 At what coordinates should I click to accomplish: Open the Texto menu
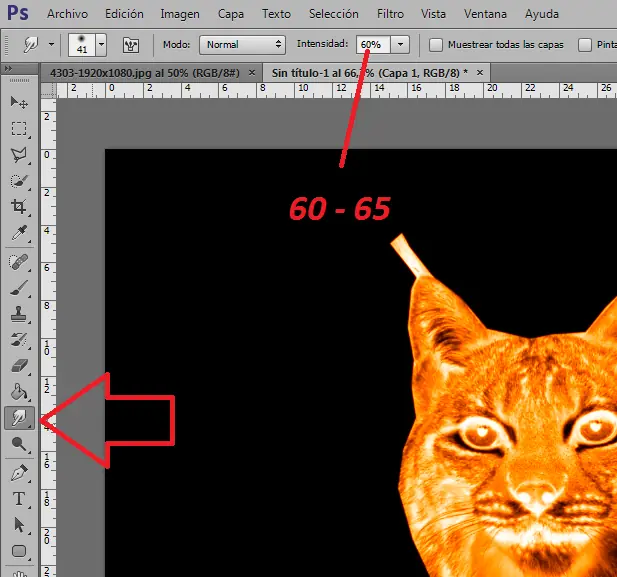(x=276, y=14)
